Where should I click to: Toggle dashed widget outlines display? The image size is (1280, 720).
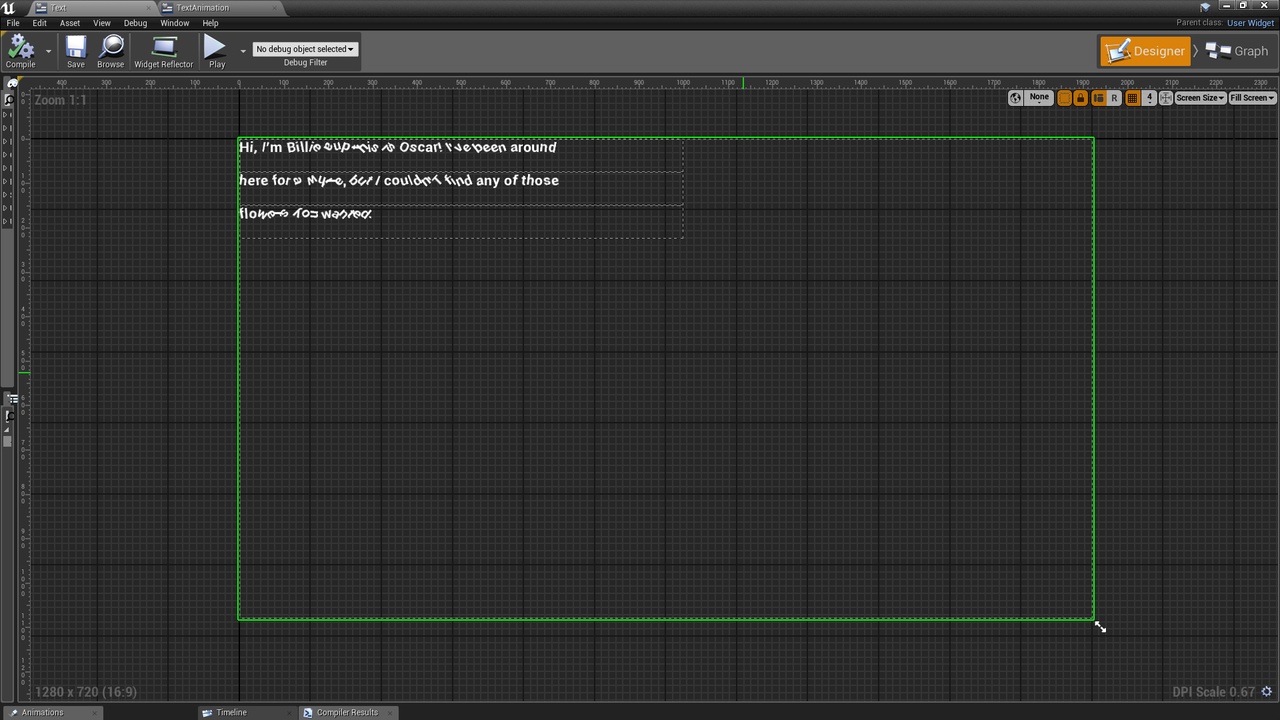click(x=1065, y=98)
